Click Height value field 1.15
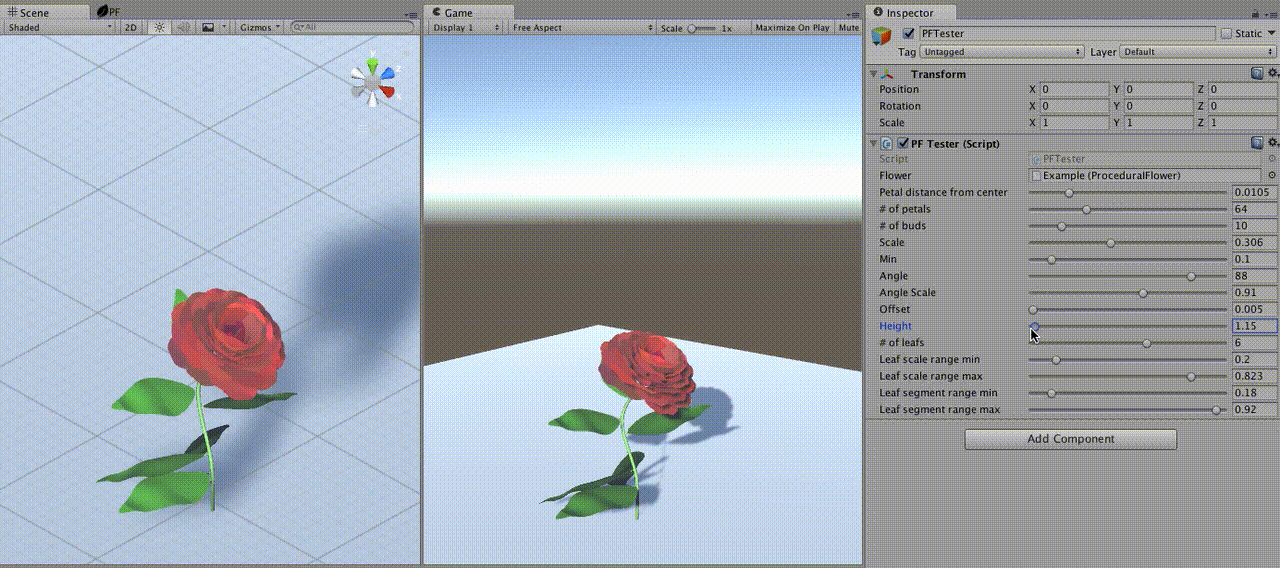The image size is (1280, 568). click(x=1255, y=326)
